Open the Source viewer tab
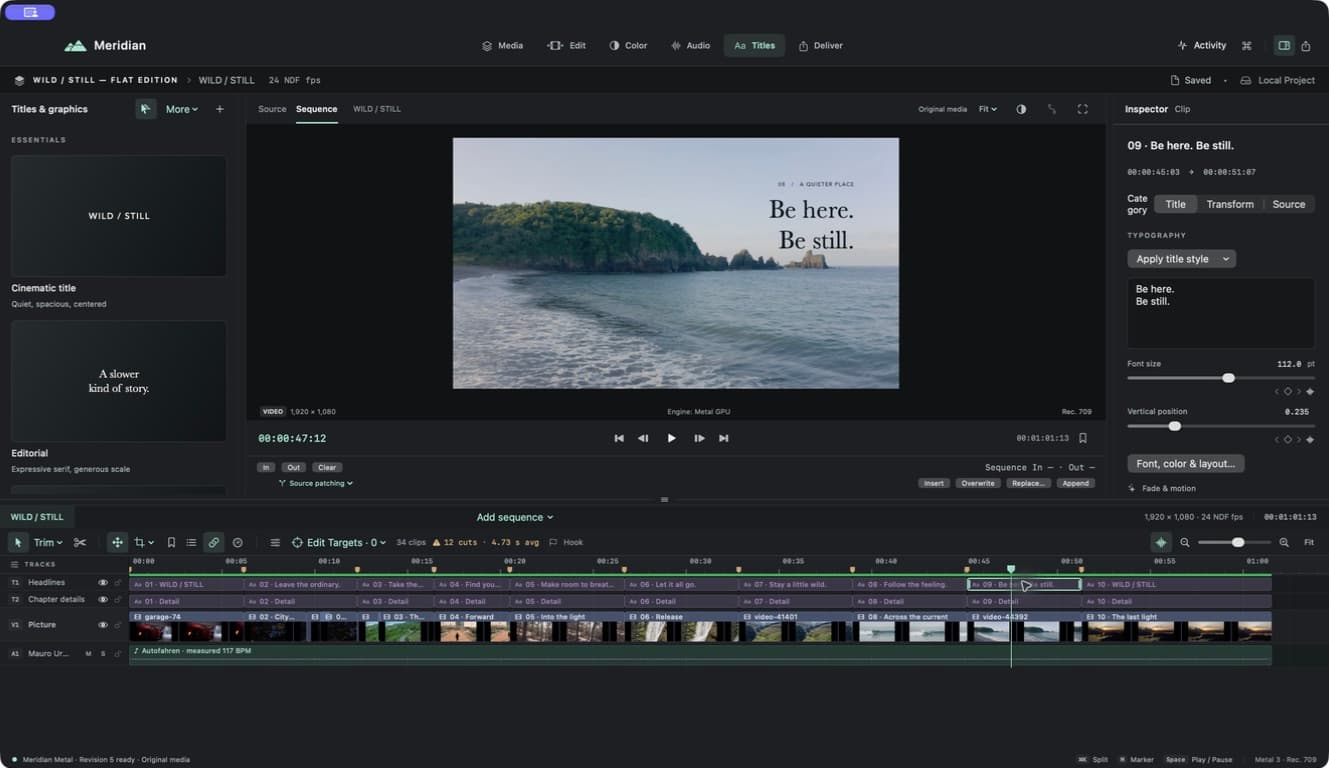 [x=272, y=109]
